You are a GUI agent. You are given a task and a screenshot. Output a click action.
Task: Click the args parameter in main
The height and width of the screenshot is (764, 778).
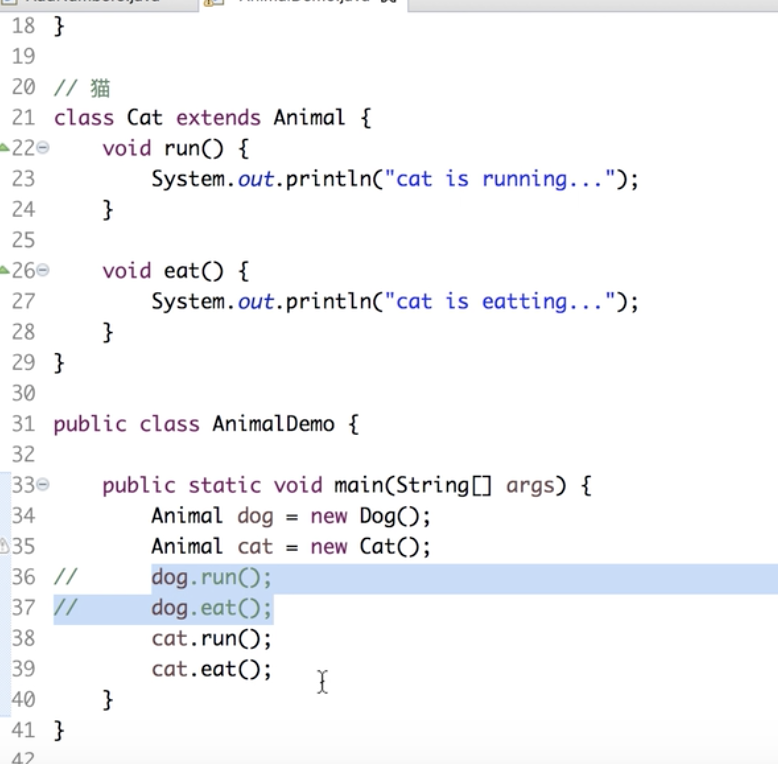[x=528, y=486]
